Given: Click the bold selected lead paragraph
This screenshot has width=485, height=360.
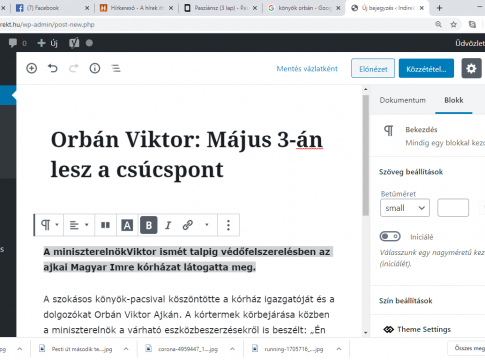Looking at the screenshot, I should tap(187, 259).
